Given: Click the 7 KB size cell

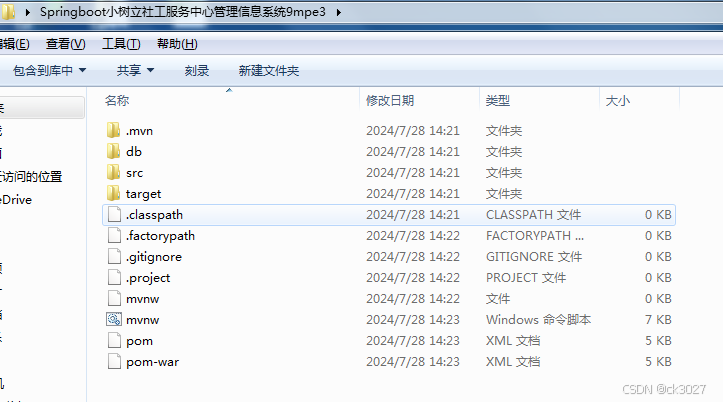Looking at the screenshot, I should [x=658, y=319].
